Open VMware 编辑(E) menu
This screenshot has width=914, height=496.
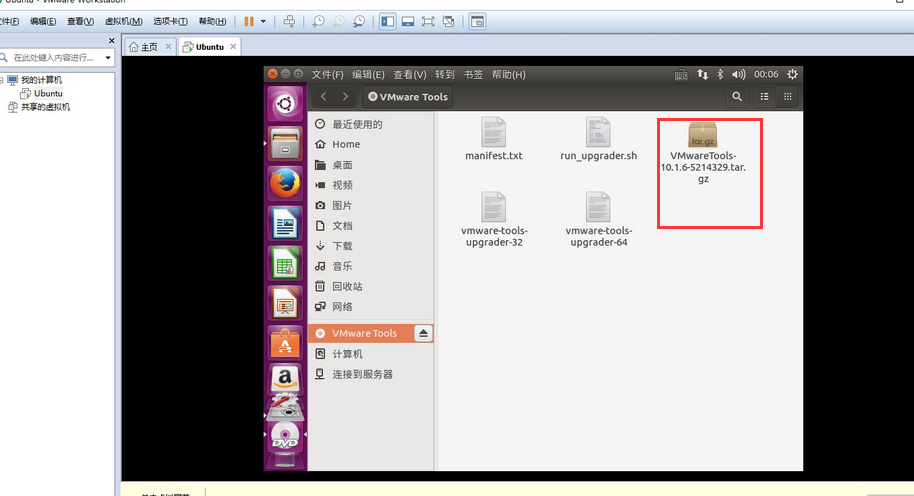[43, 22]
